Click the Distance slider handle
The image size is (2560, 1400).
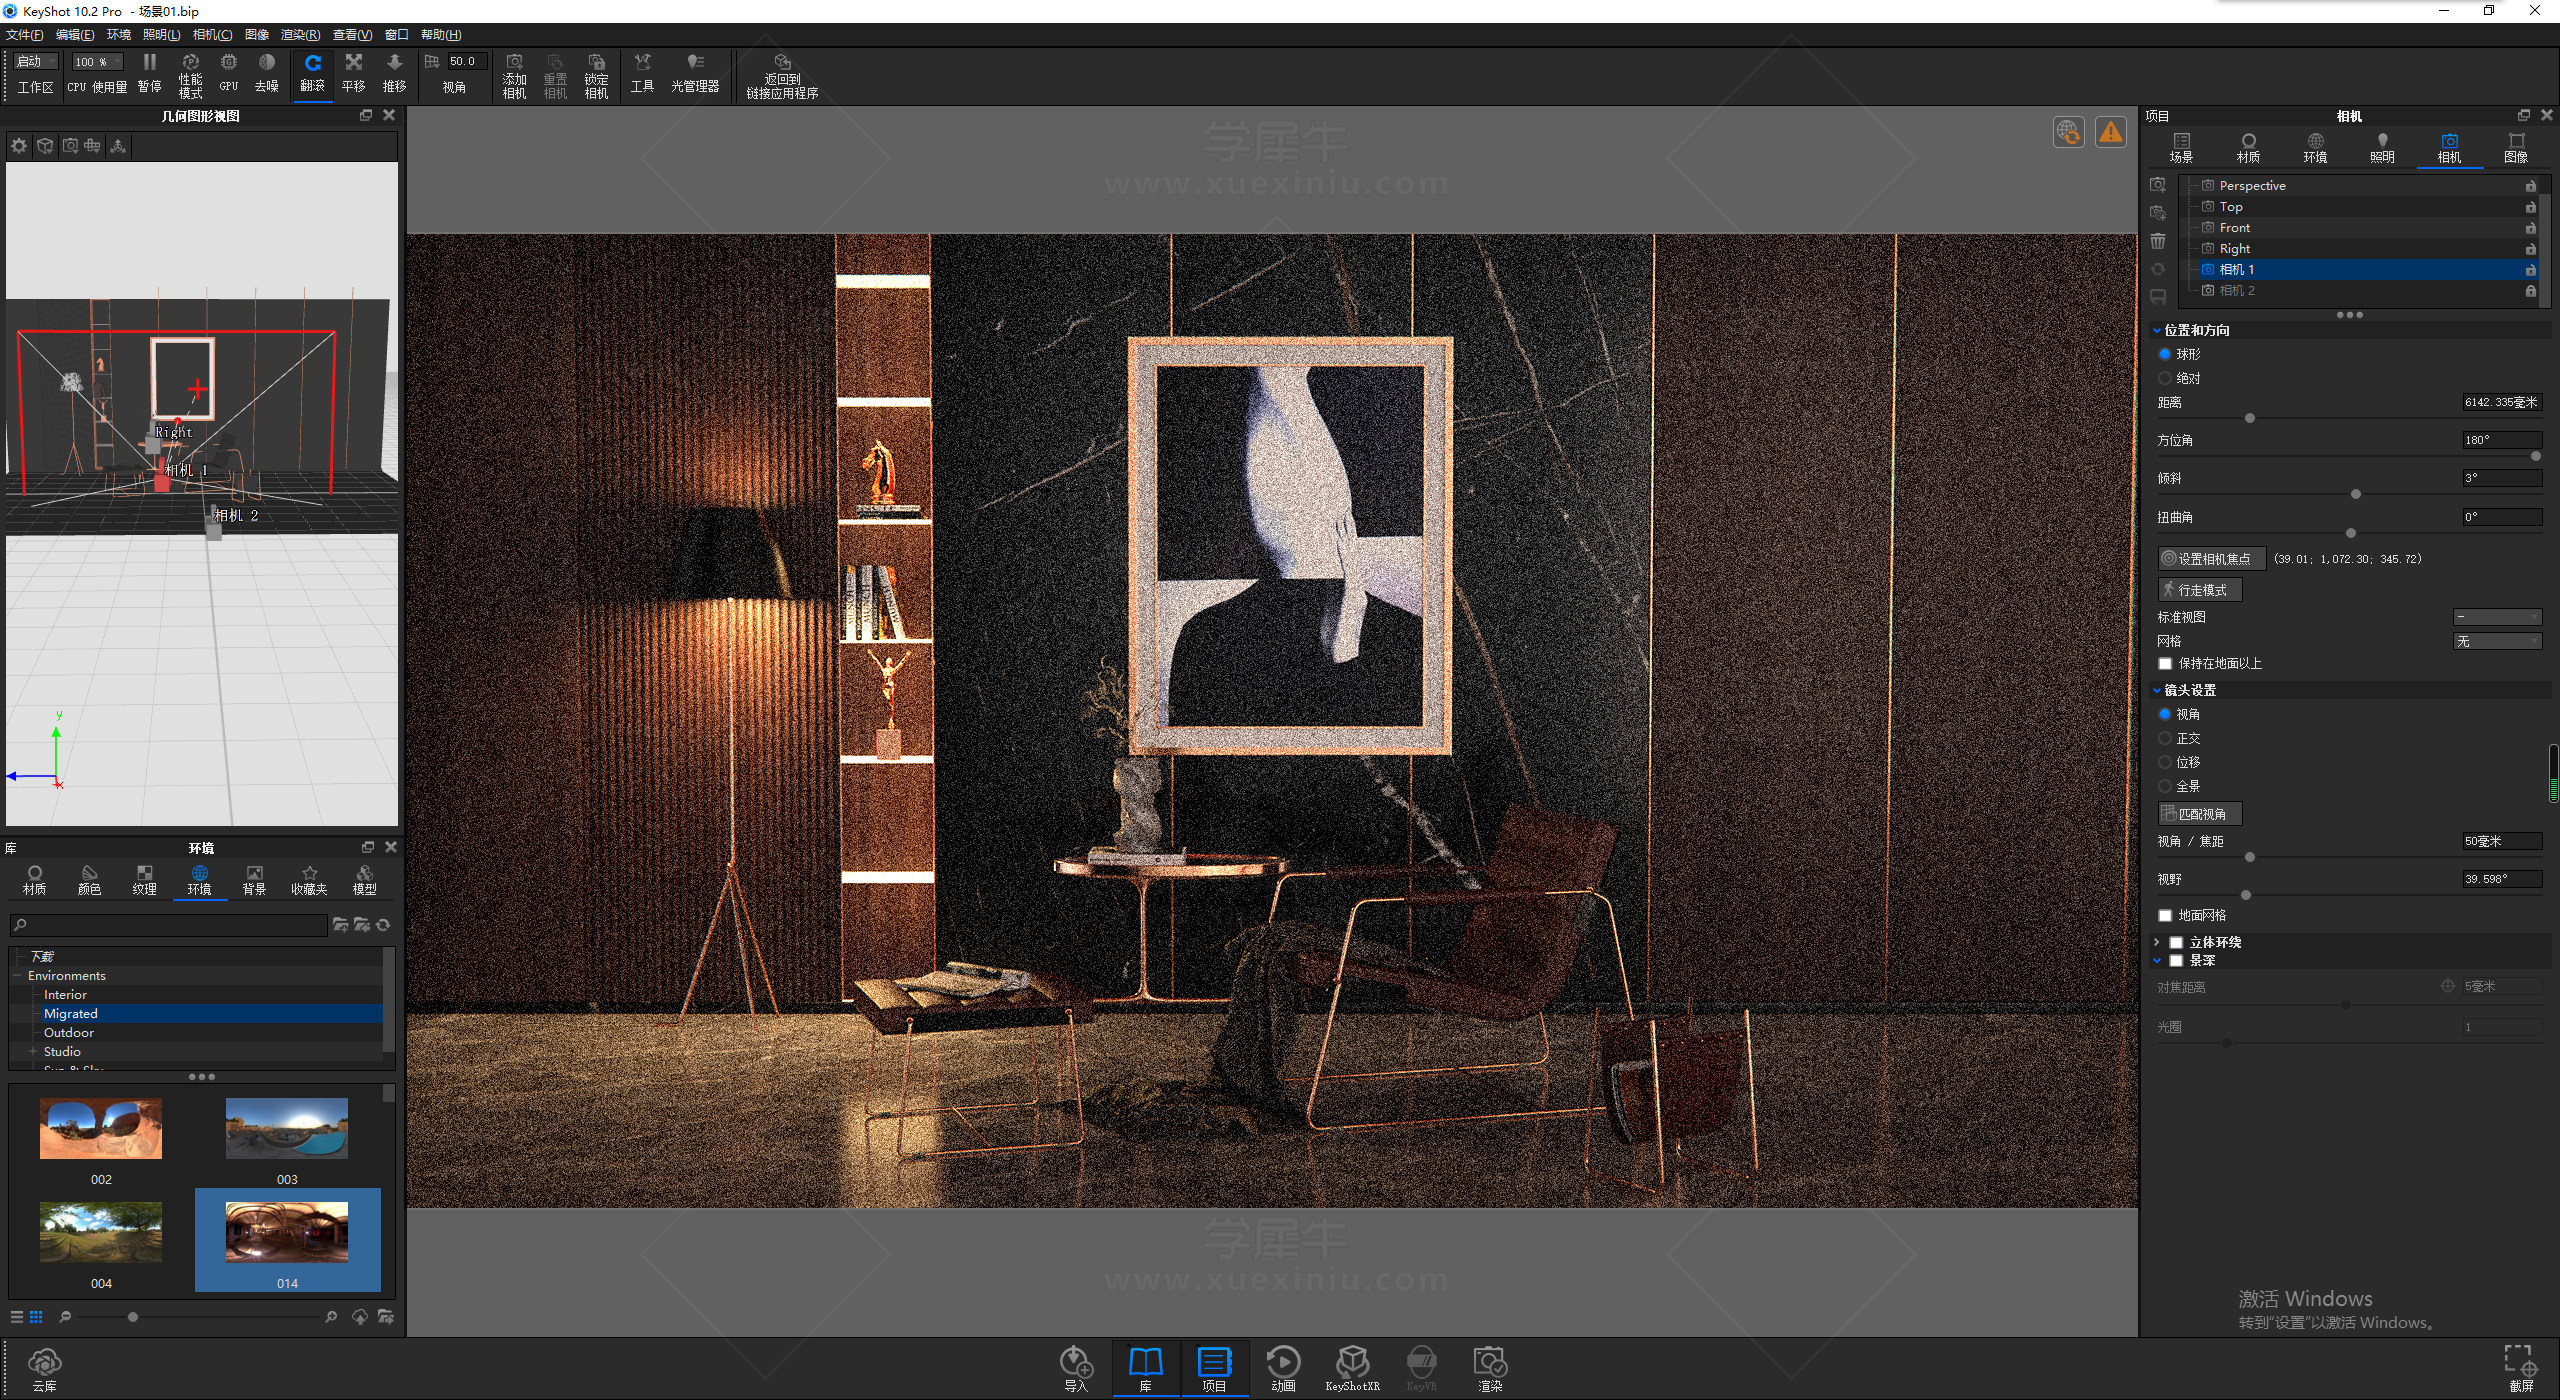click(x=2250, y=418)
